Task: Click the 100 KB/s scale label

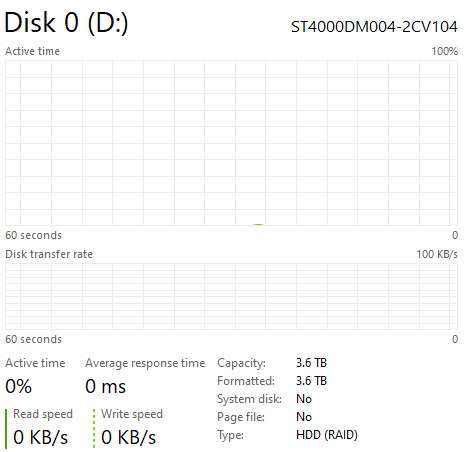Action: [x=437, y=254]
